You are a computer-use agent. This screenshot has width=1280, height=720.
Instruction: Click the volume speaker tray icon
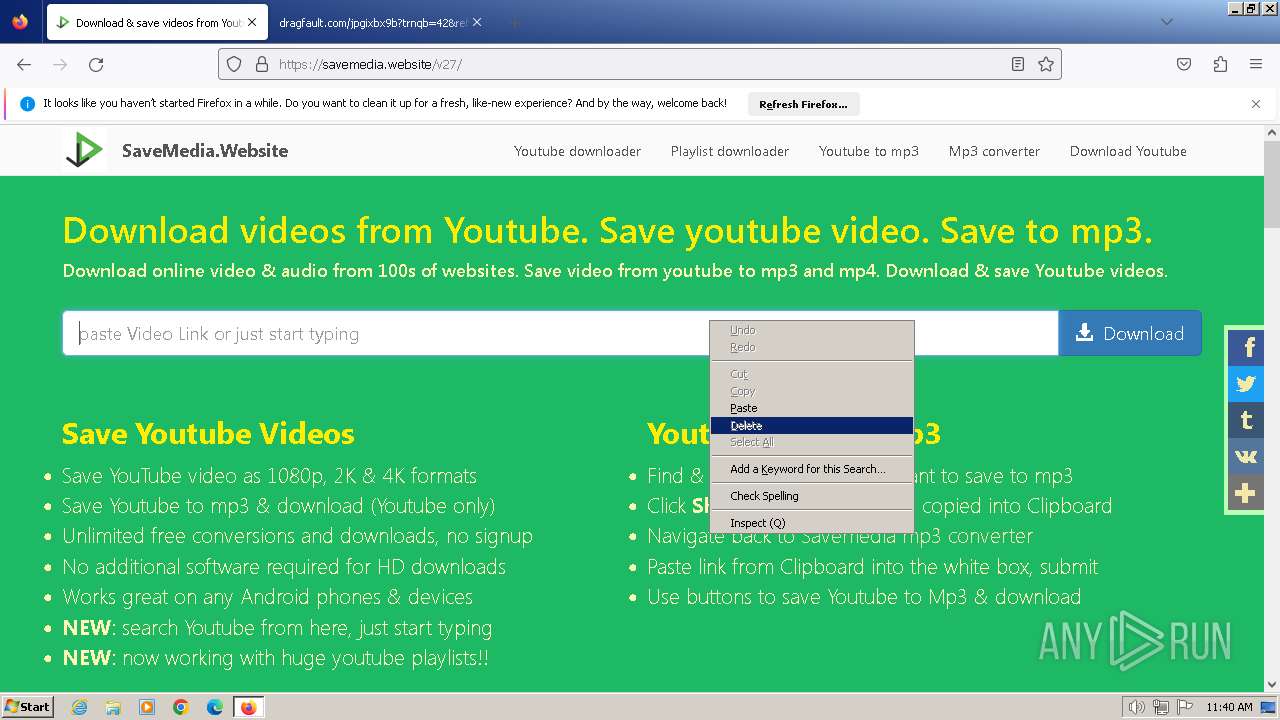click(x=1137, y=707)
